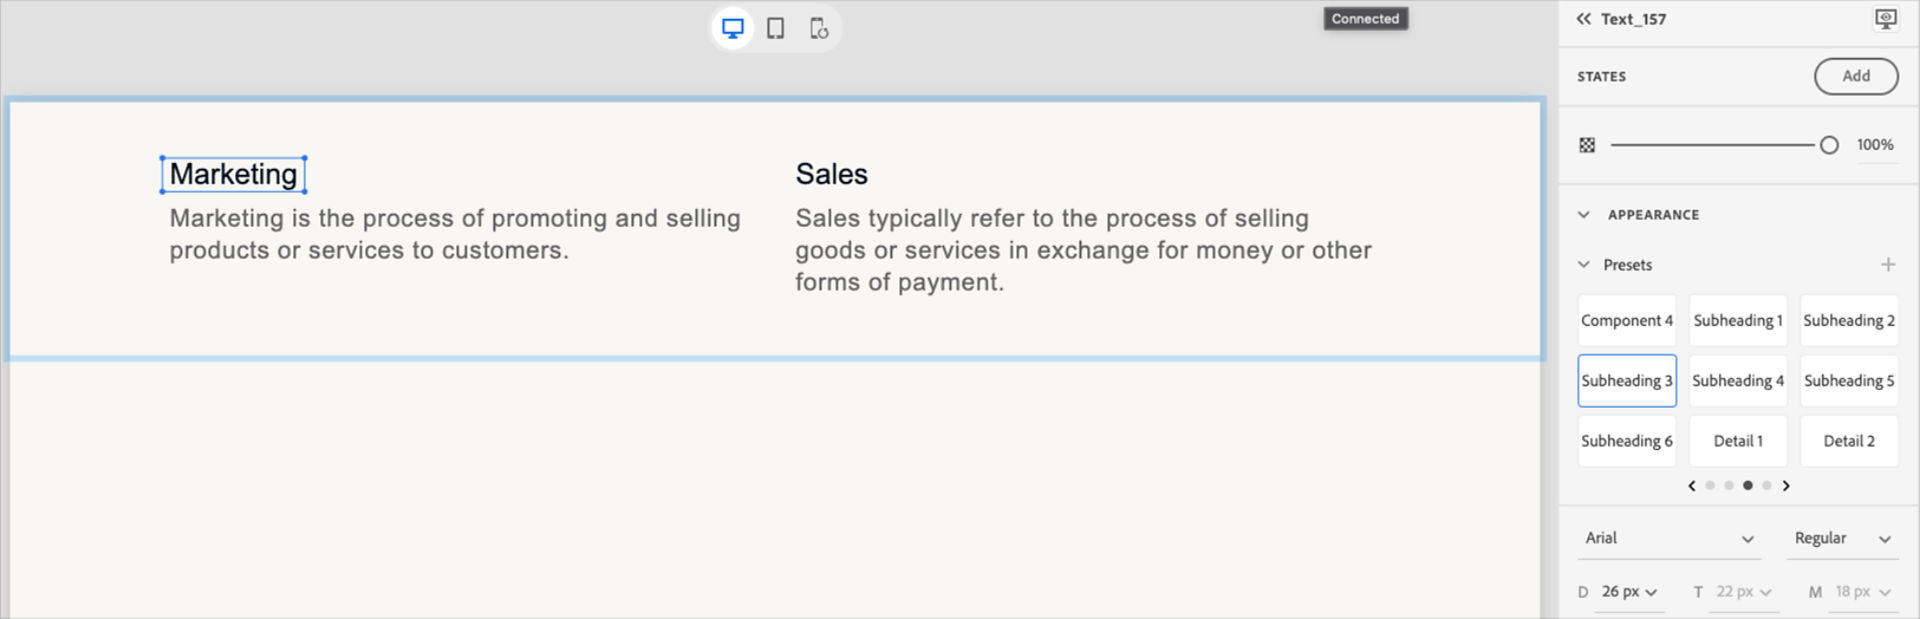Go to previous presets page arrow

[x=1691, y=486]
